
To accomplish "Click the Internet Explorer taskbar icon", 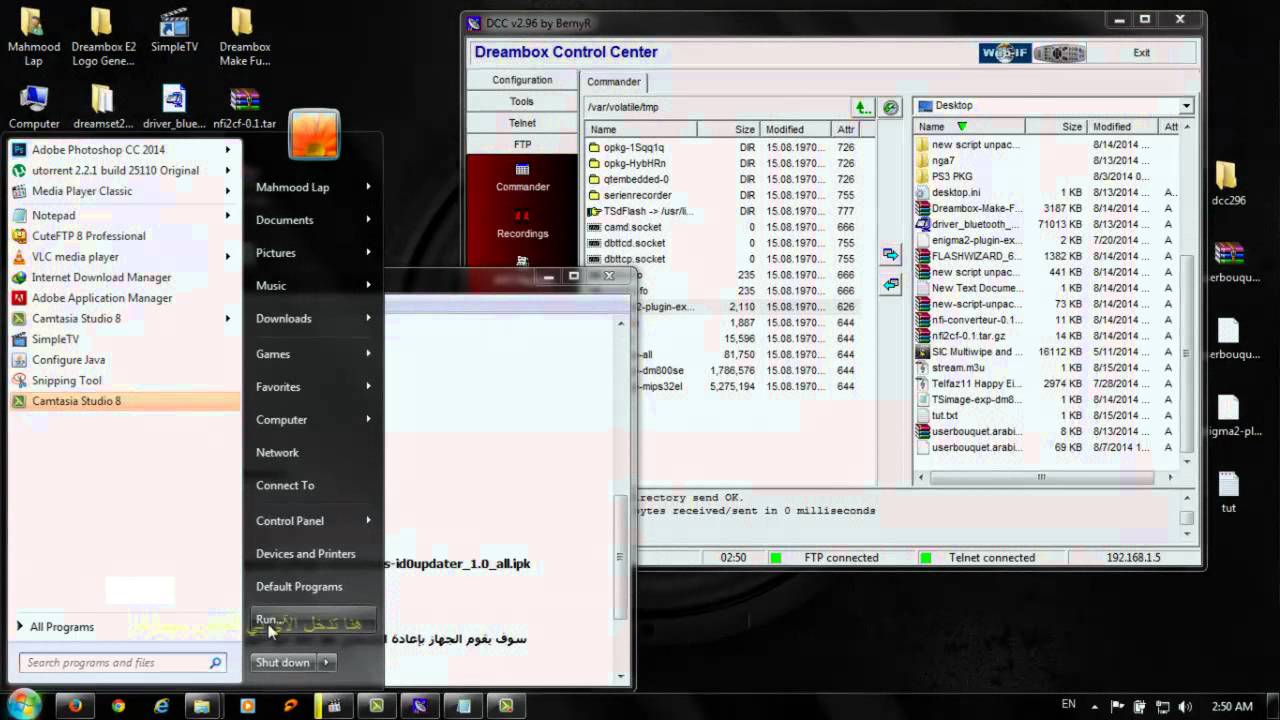I will click(162, 705).
